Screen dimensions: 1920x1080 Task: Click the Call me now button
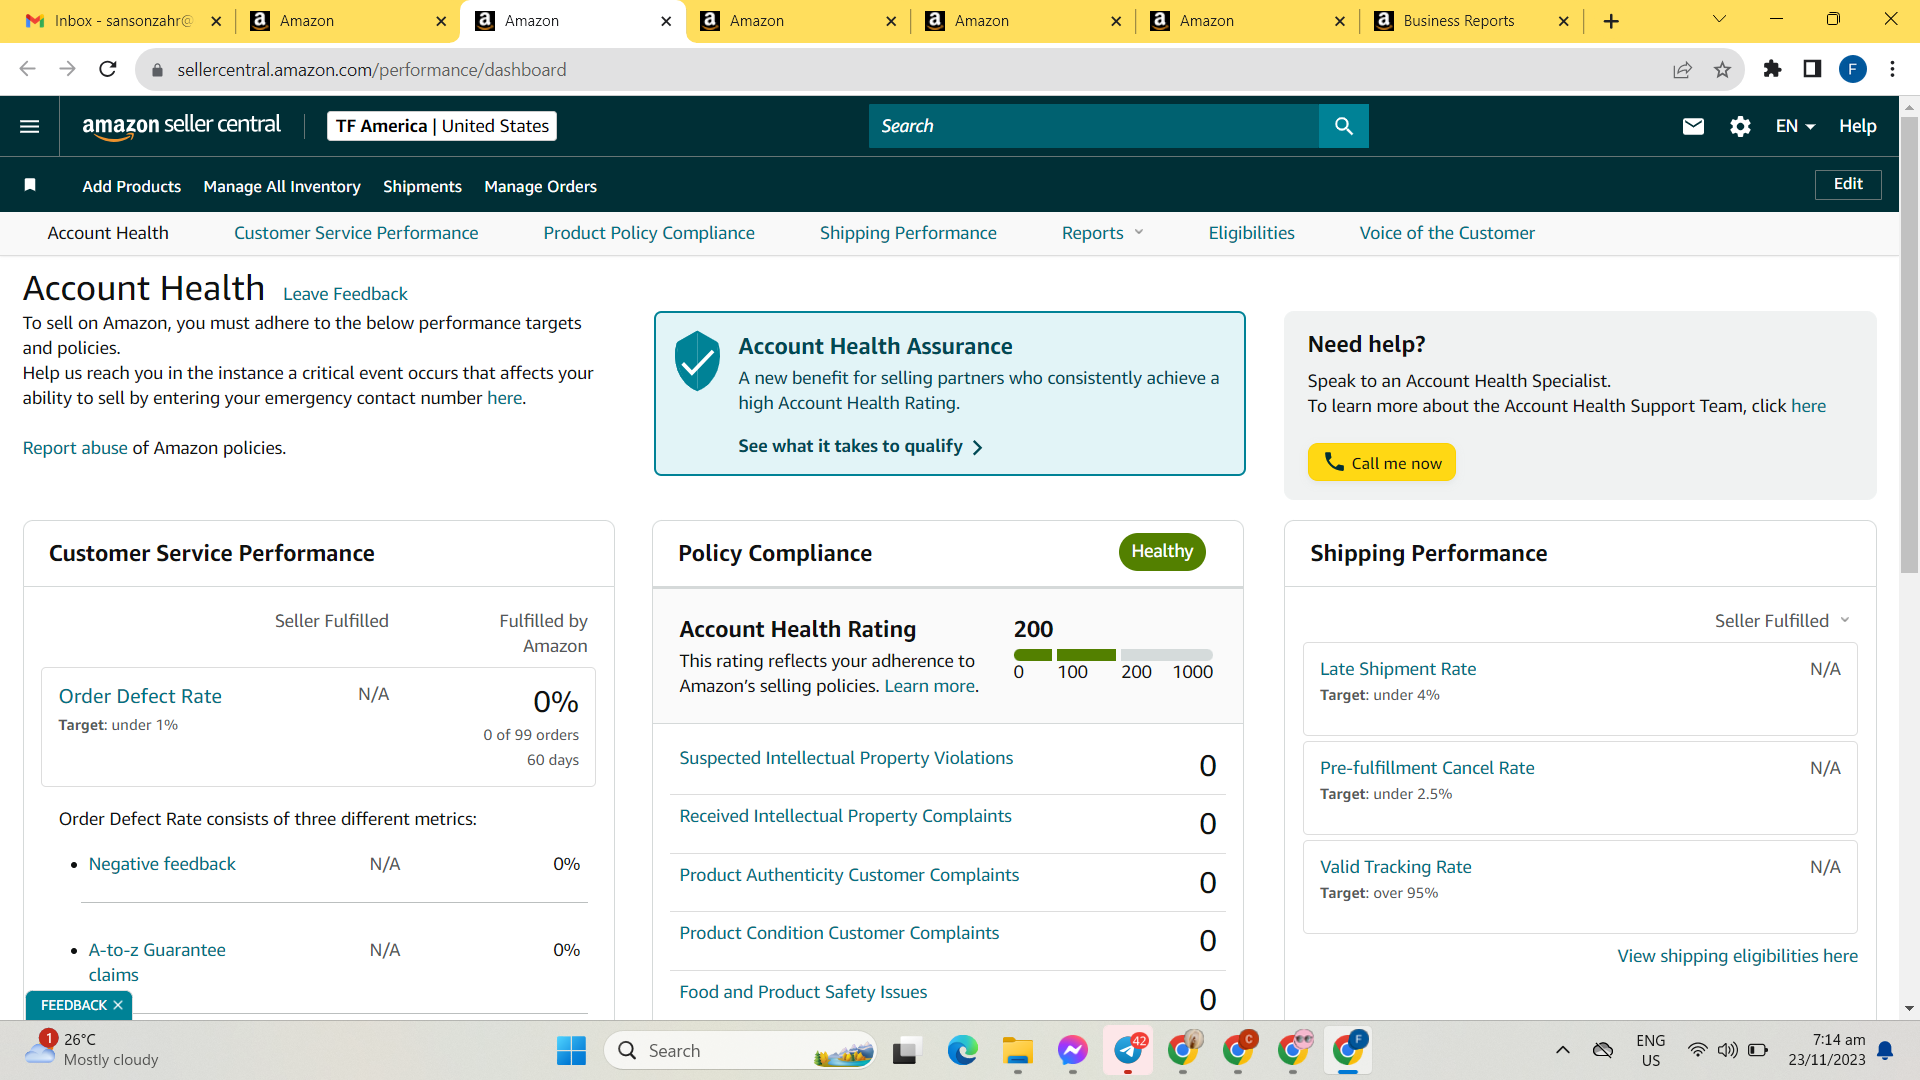tap(1381, 462)
